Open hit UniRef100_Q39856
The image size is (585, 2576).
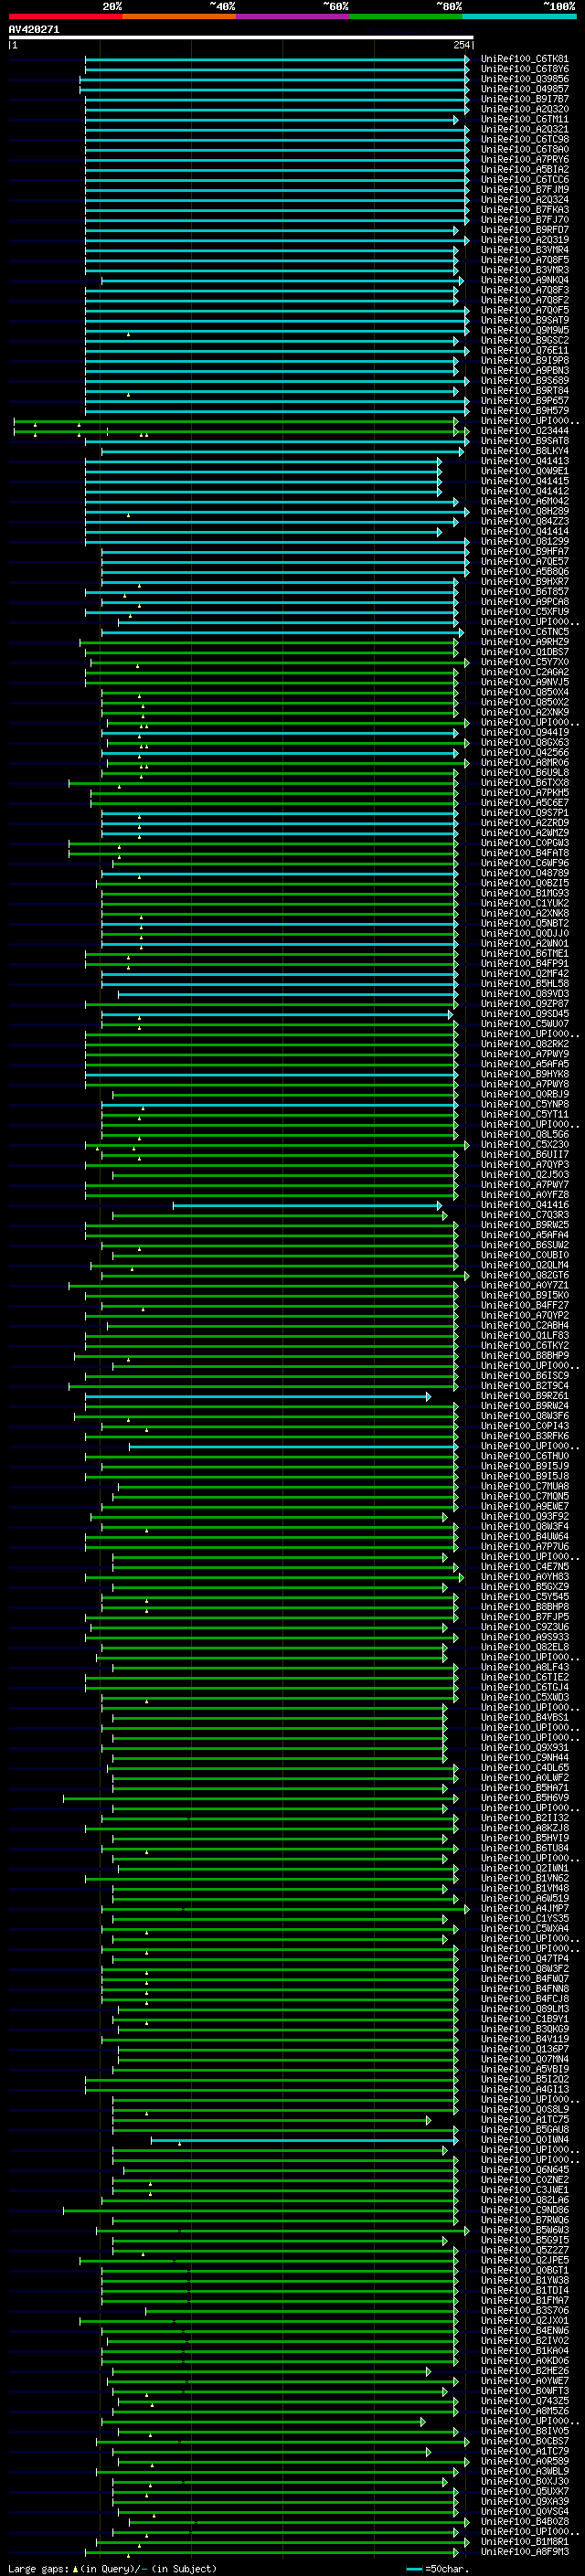coord(524,79)
